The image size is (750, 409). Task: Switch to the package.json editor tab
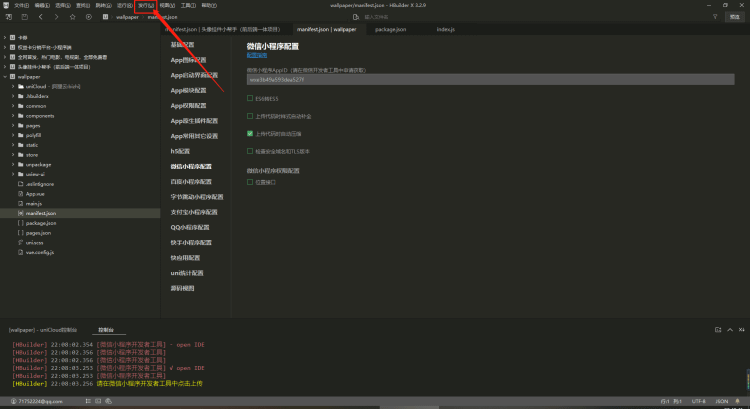pos(390,29)
